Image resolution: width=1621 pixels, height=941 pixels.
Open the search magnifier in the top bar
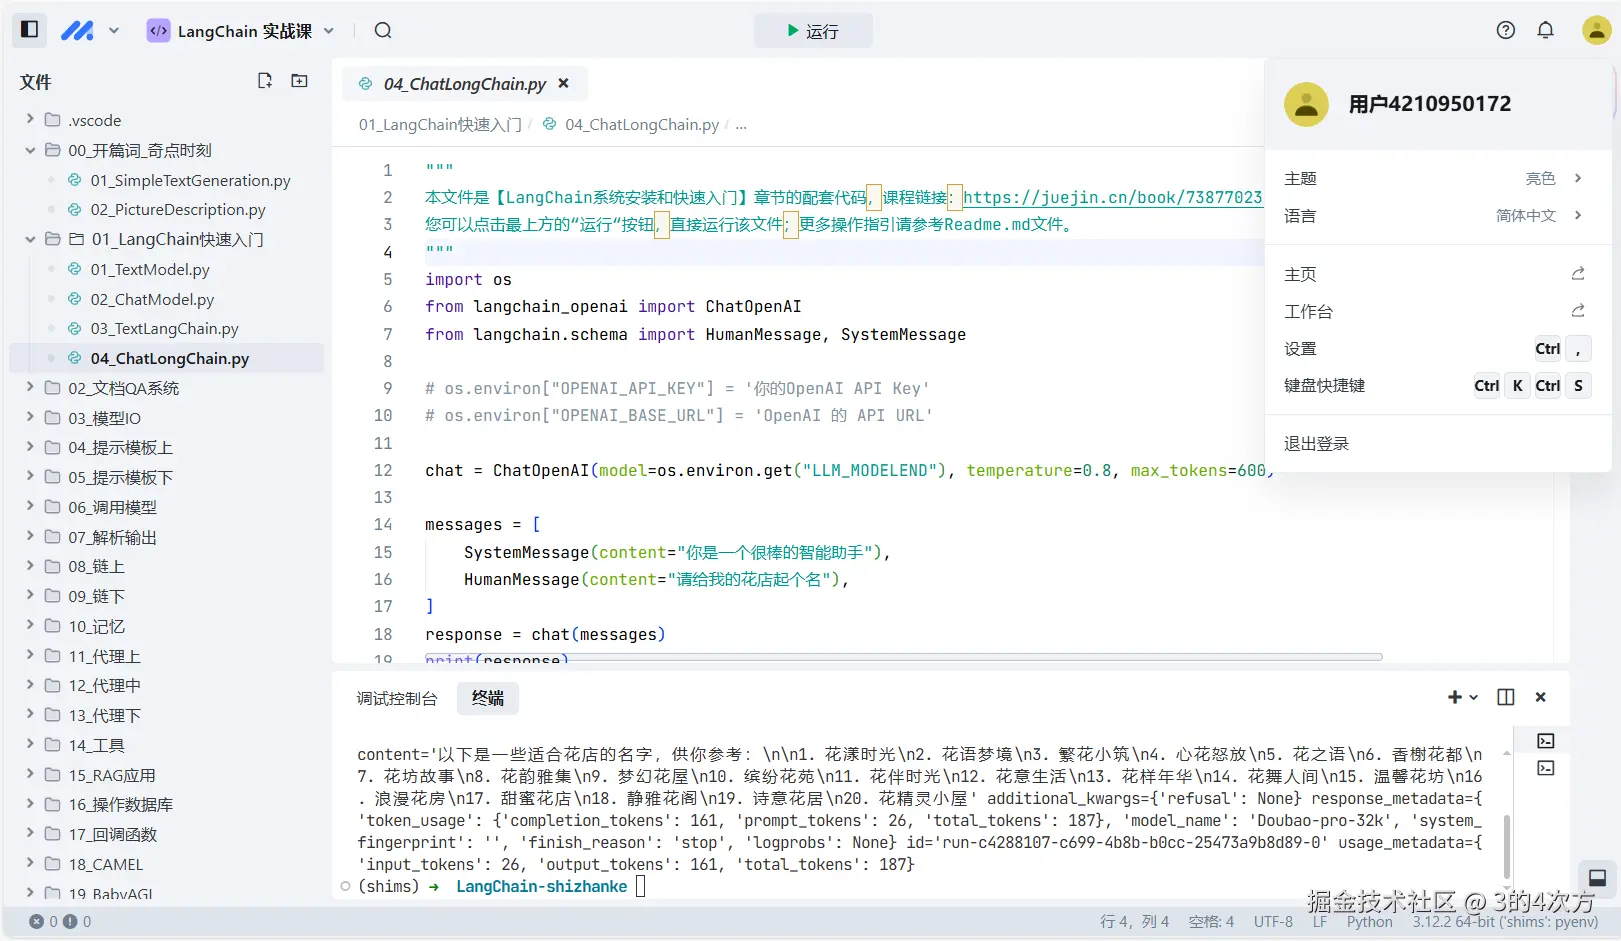pyautogui.click(x=383, y=30)
